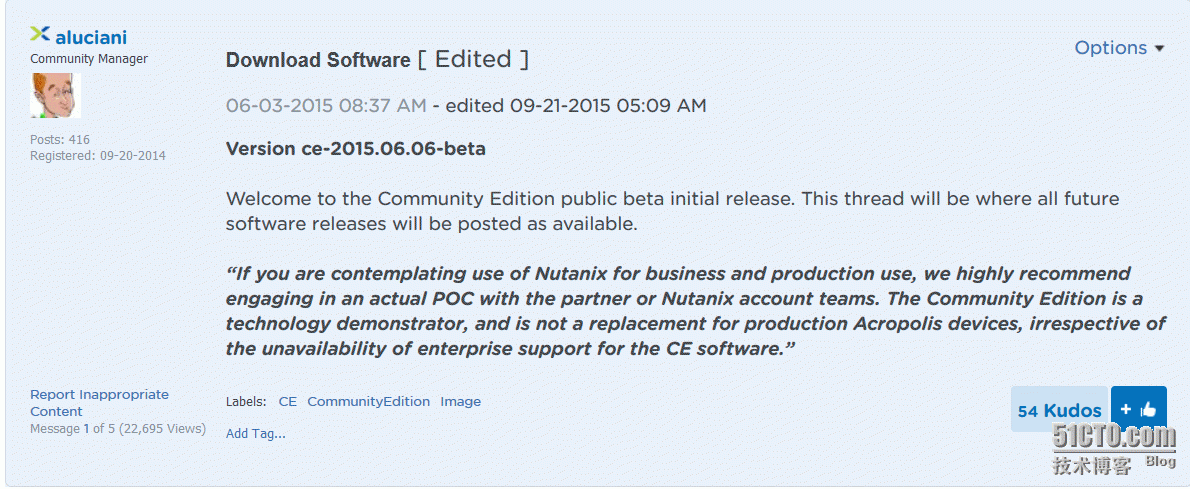Click Report Inappropriate Content link
Screen dimensions: 1190x489
pyautogui.click(x=99, y=402)
